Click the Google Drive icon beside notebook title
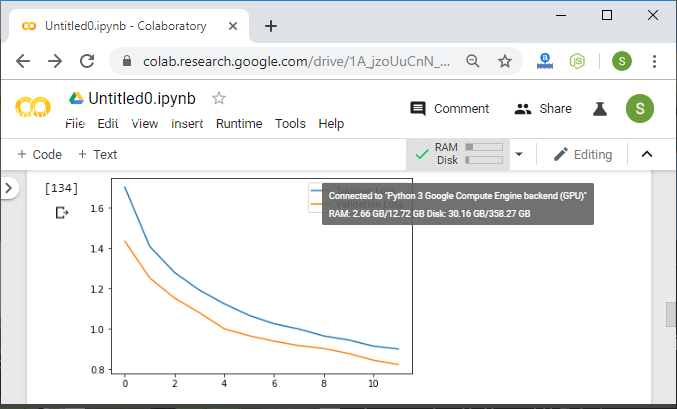 [76, 98]
